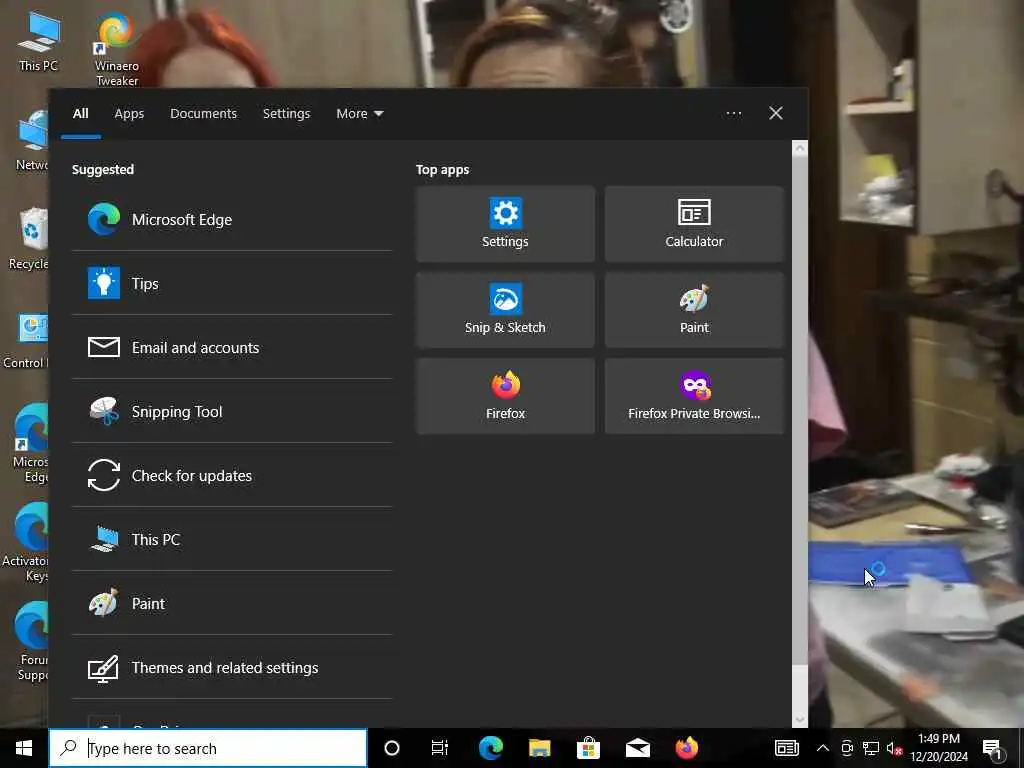
Task: Open Action Center notifications icon
Action: (x=993, y=748)
